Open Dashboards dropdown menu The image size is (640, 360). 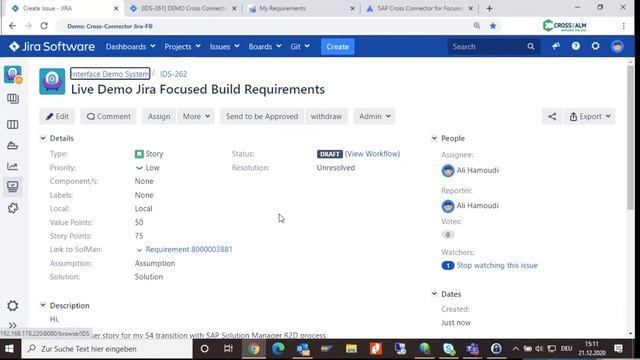coord(130,47)
